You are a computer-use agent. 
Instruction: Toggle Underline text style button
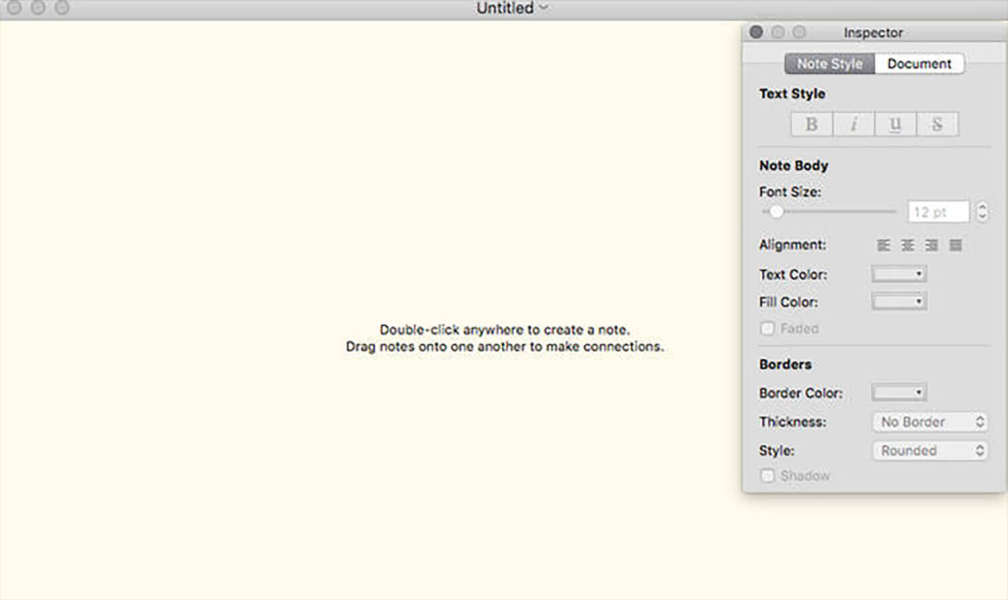(896, 124)
